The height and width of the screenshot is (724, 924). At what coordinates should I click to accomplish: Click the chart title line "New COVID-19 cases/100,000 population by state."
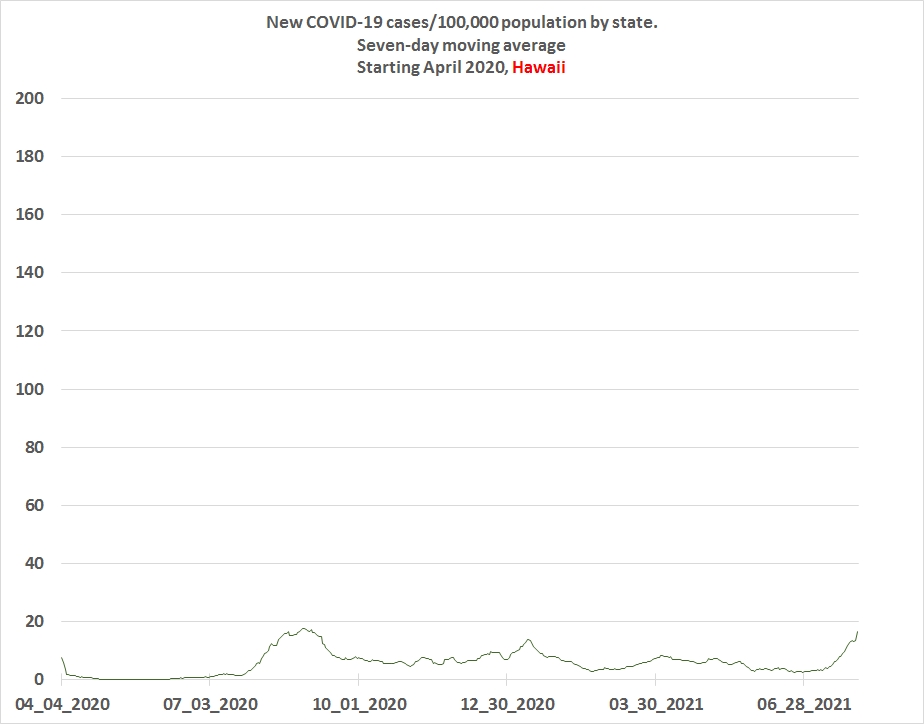461,23
